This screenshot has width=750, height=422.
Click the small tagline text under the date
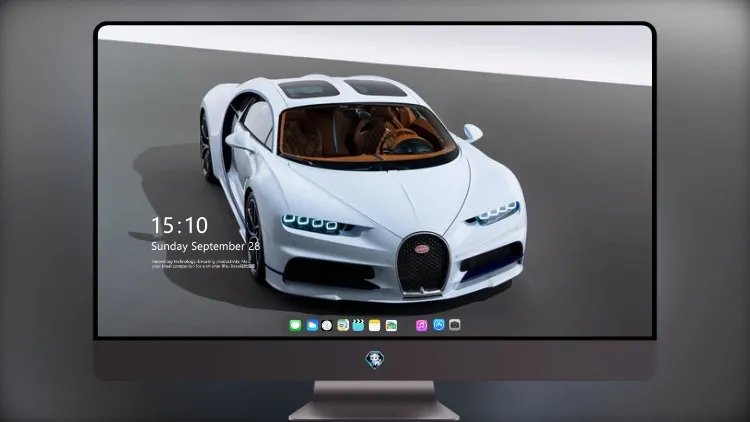point(203,264)
